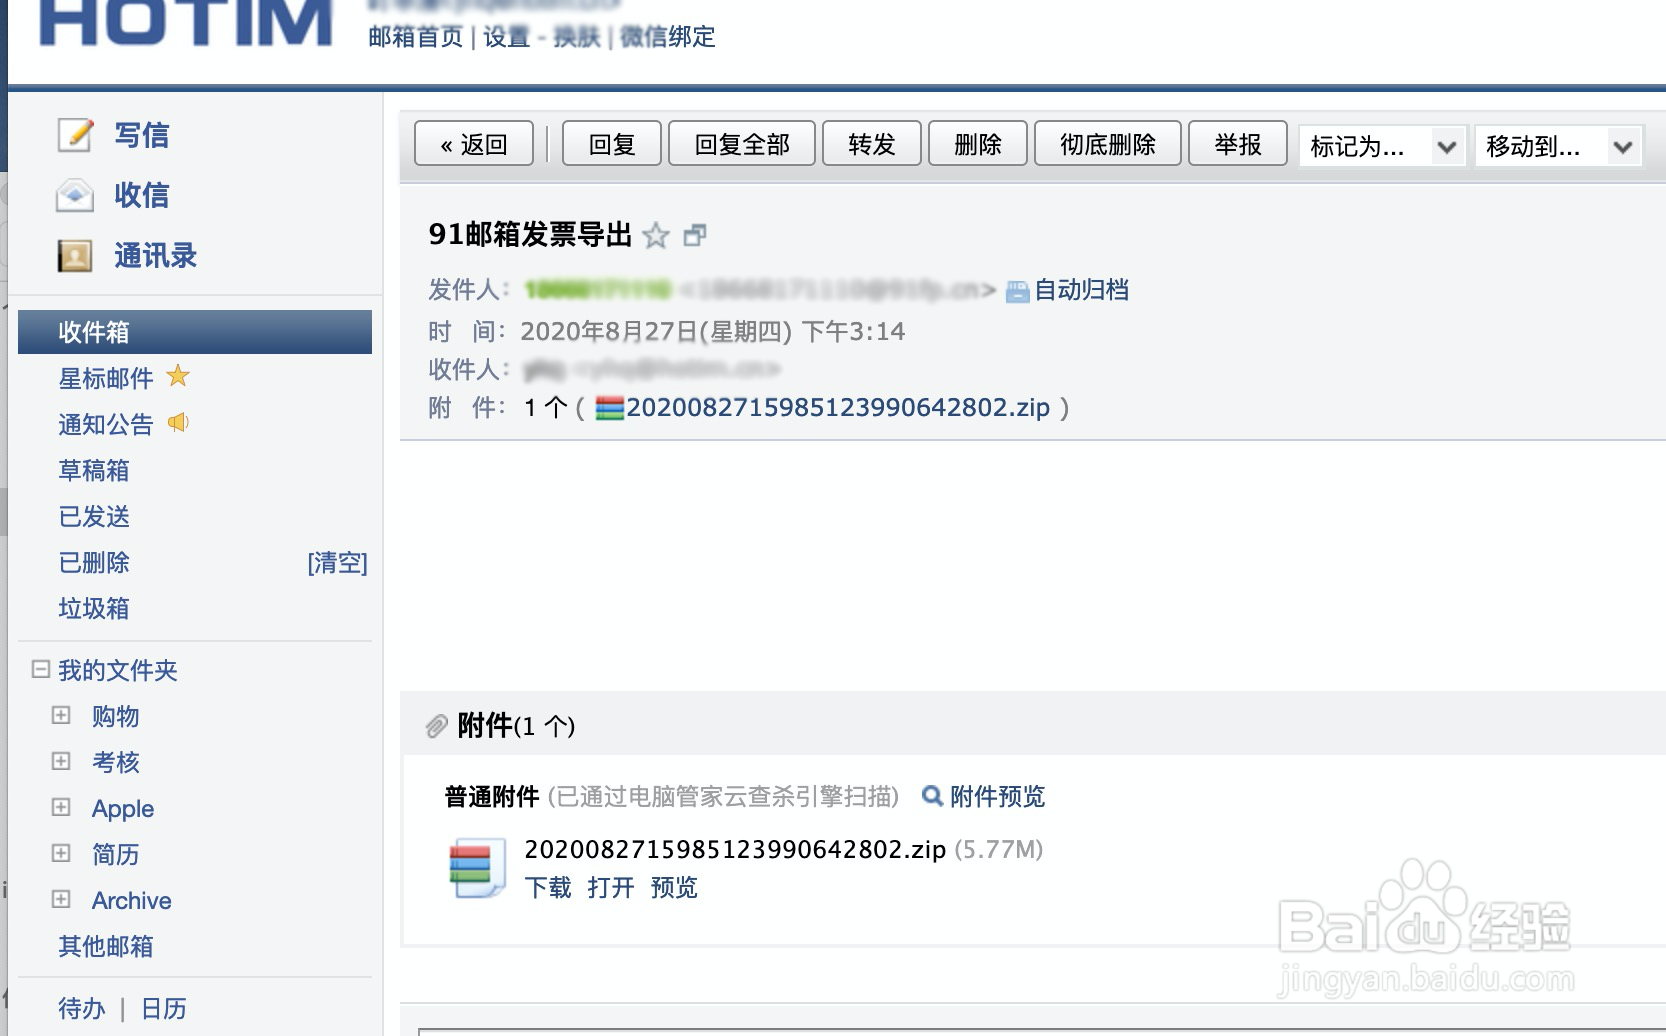The height and width of the screenshot is (1036, 1666).
Task: Open 通讯录 contacts
Action: [155, 256]
